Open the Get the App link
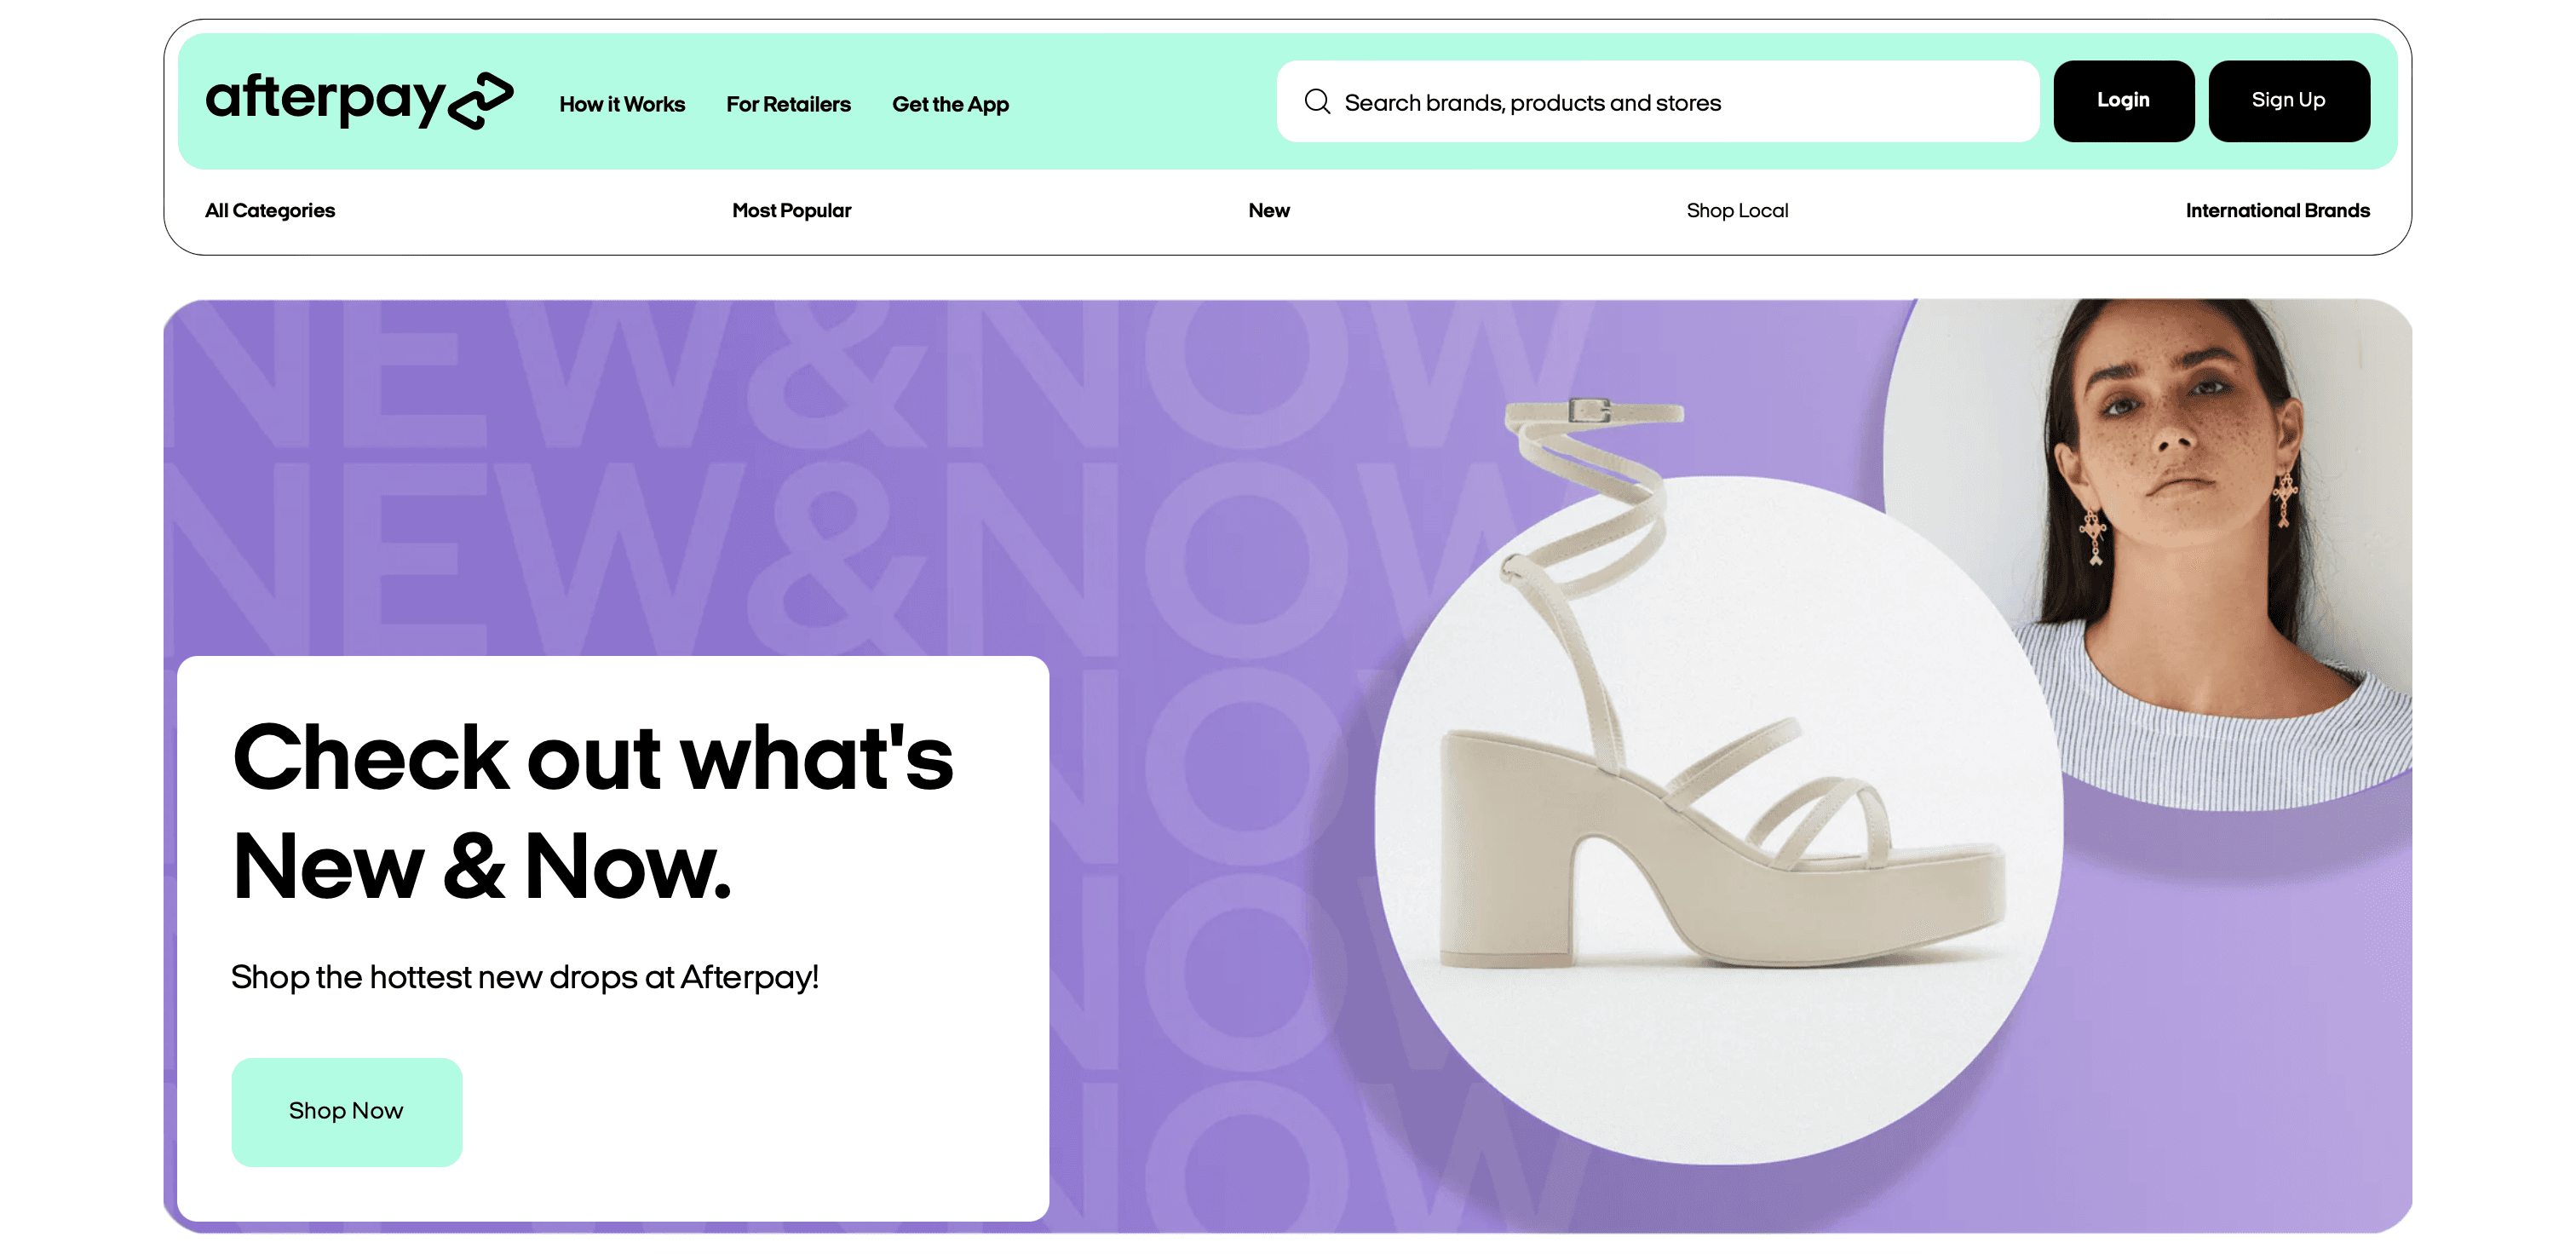The image size is (2576, 1254). click(x=950, y=104)
